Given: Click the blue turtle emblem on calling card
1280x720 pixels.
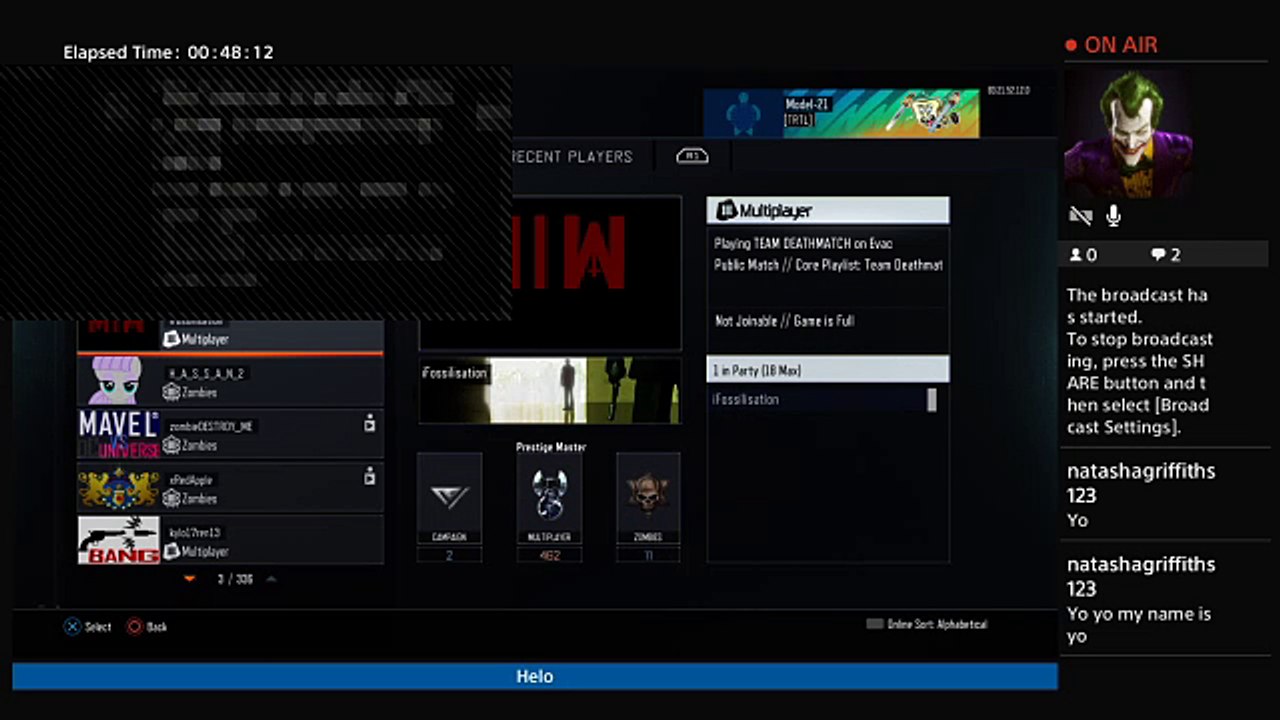Looking at the screenshot, I should pyautogui.click(x=742, y=114).
